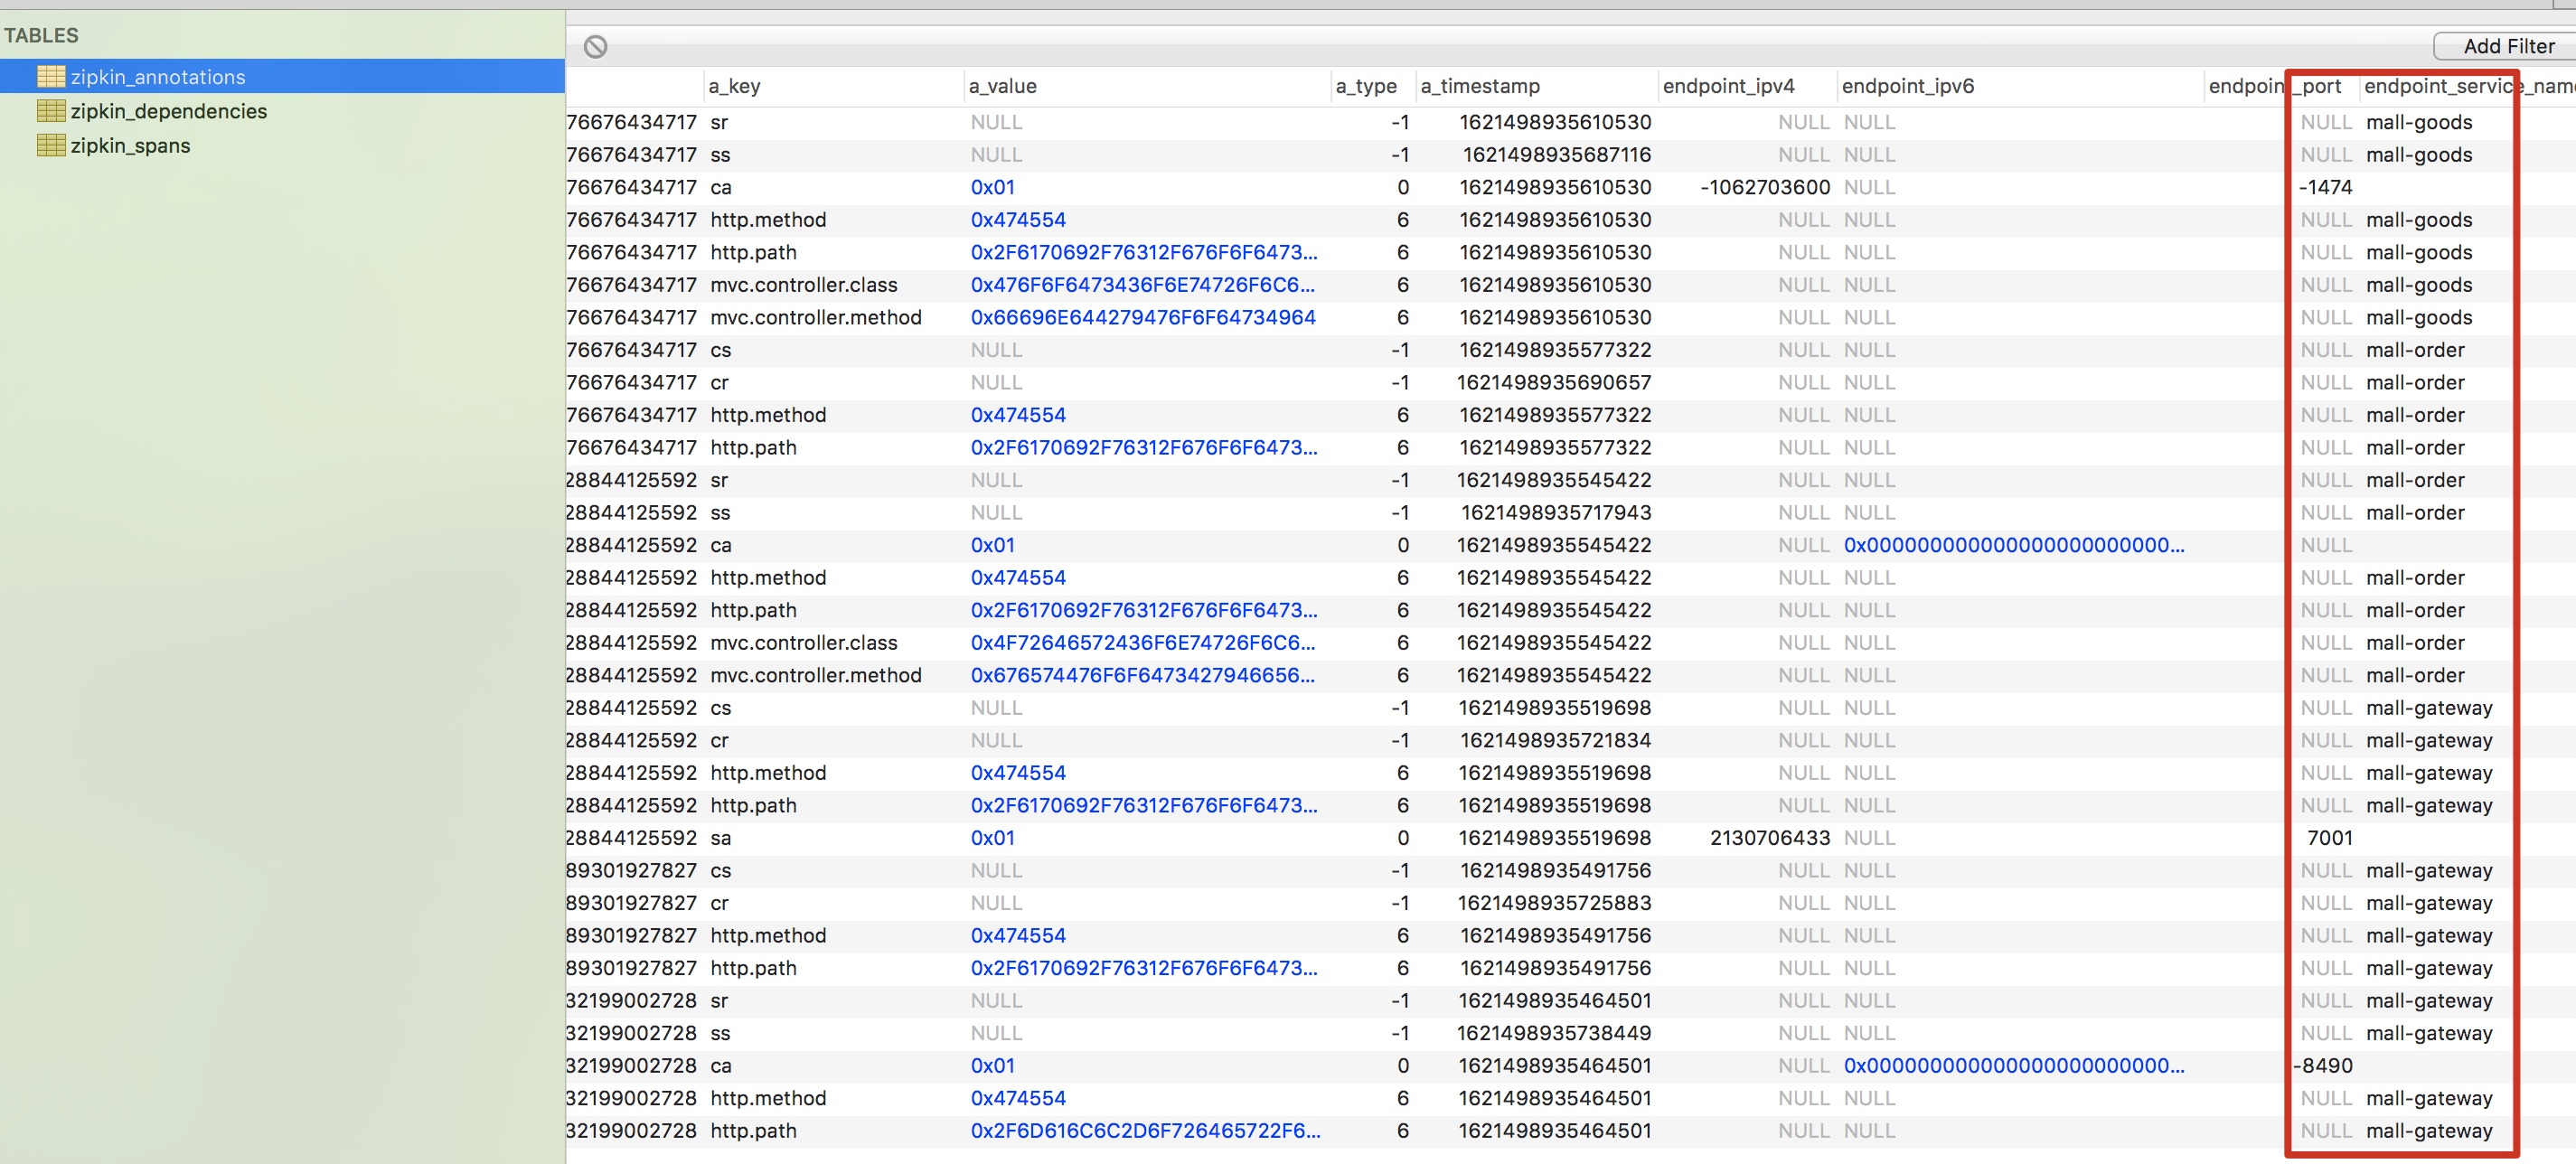Click the cr key in the 89301927827 row
This screenshot has height=1164, width=2576.
pyautogui.click(x=719, y=903)
